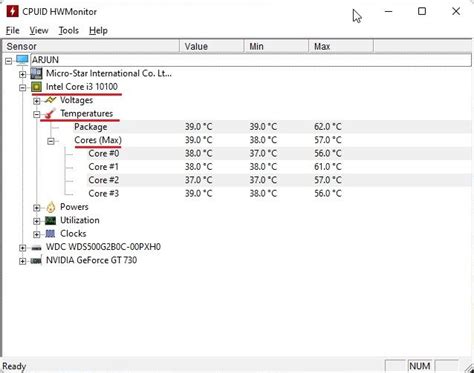474x373 pixels.
Task: Select NVIDIA GeForce GT 730 label
Action: [91, 260]
